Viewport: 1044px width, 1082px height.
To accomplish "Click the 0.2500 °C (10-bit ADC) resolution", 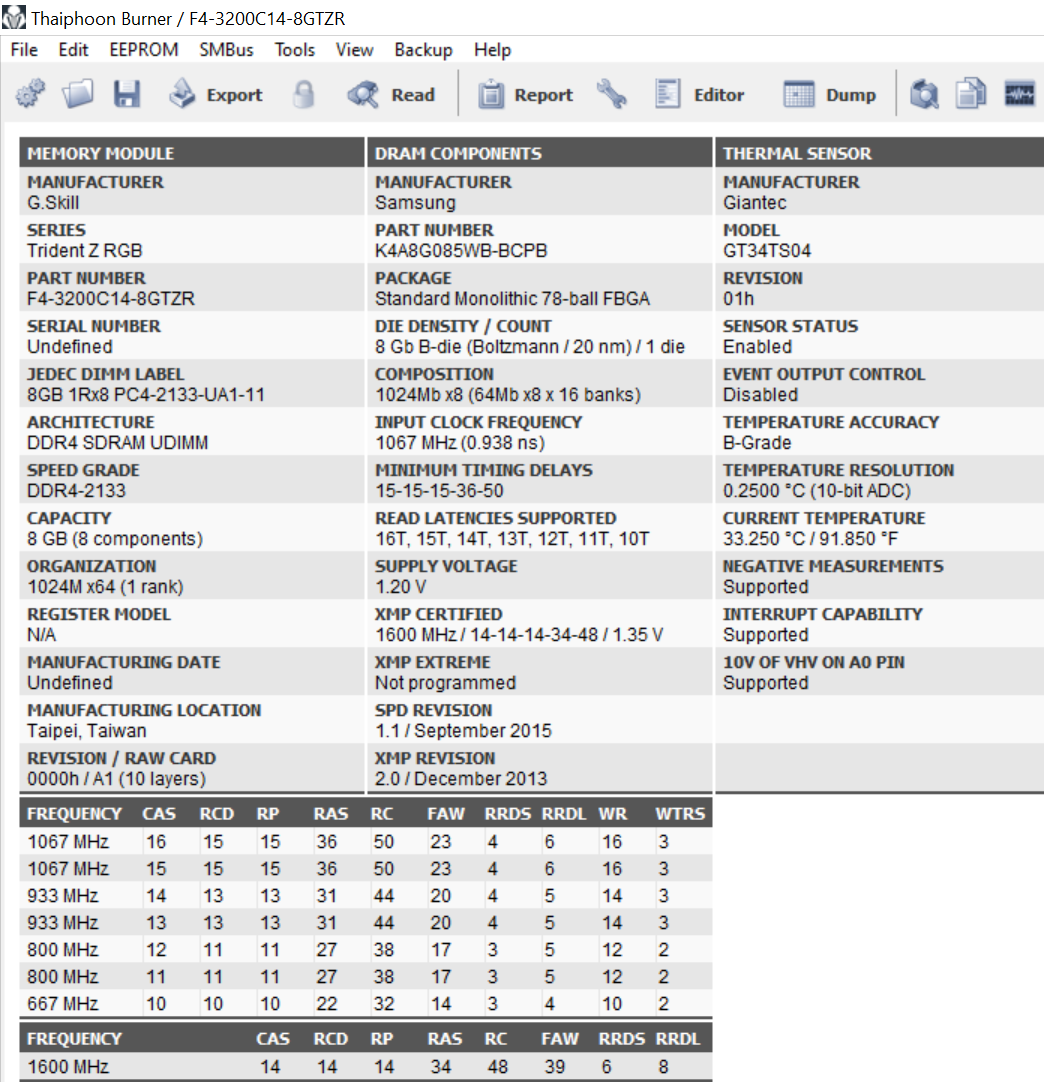I will click(817, 491).
